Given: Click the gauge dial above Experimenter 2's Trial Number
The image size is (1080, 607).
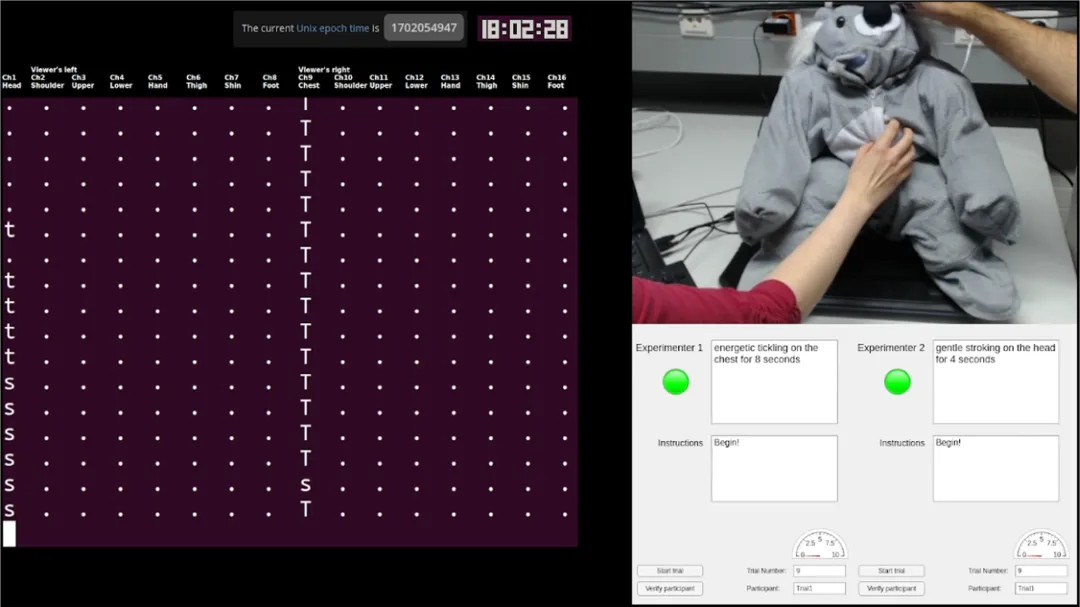Looking at the screenshot, I should point(1041,544).
